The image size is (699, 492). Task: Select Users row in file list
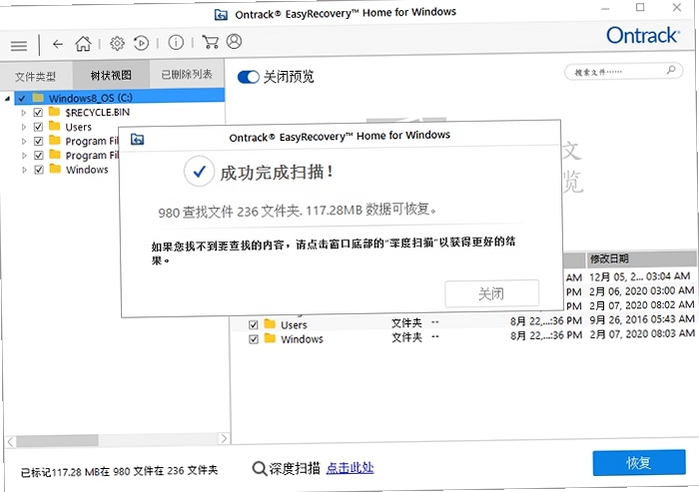point(464,322)
